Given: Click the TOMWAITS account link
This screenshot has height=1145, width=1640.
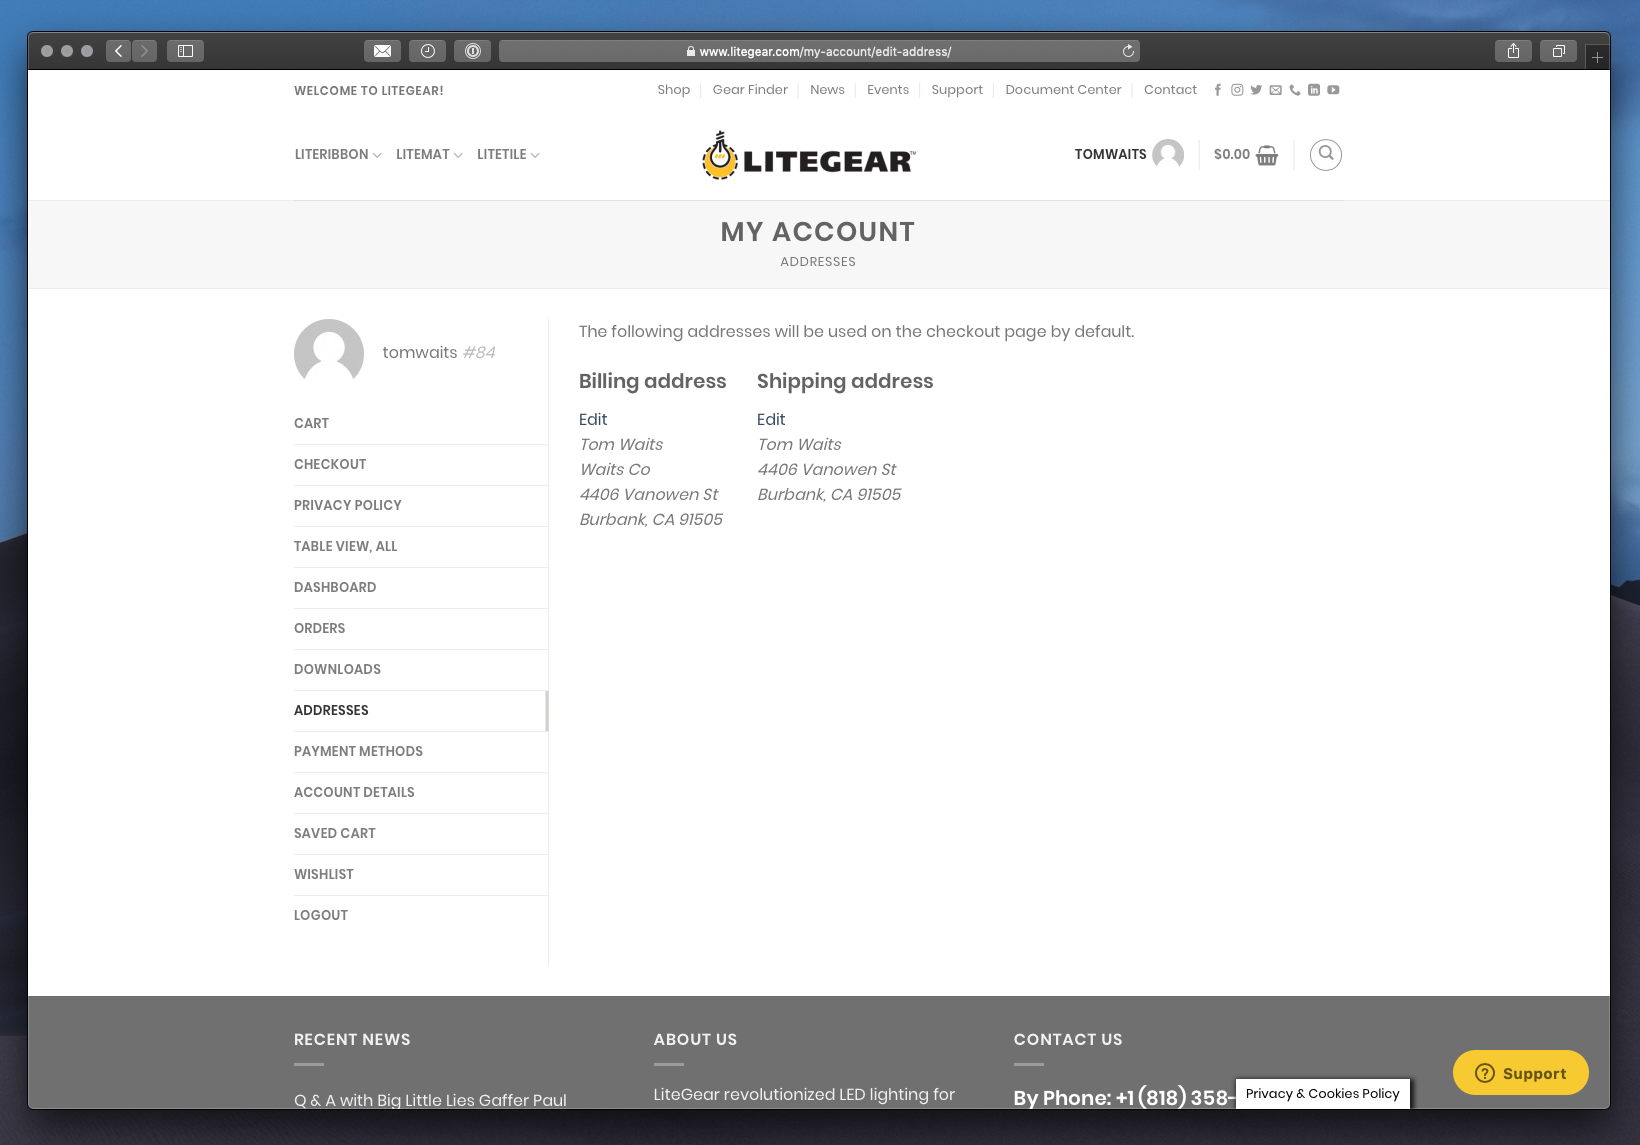Looking at the screenshot, I should point(1110,154).
